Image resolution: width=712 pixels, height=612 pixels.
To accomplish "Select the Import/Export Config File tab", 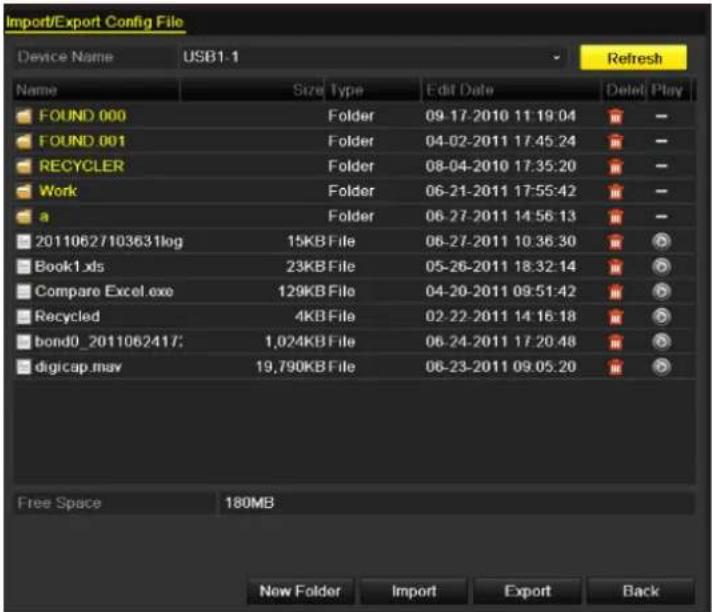I will tap(95, 22).
